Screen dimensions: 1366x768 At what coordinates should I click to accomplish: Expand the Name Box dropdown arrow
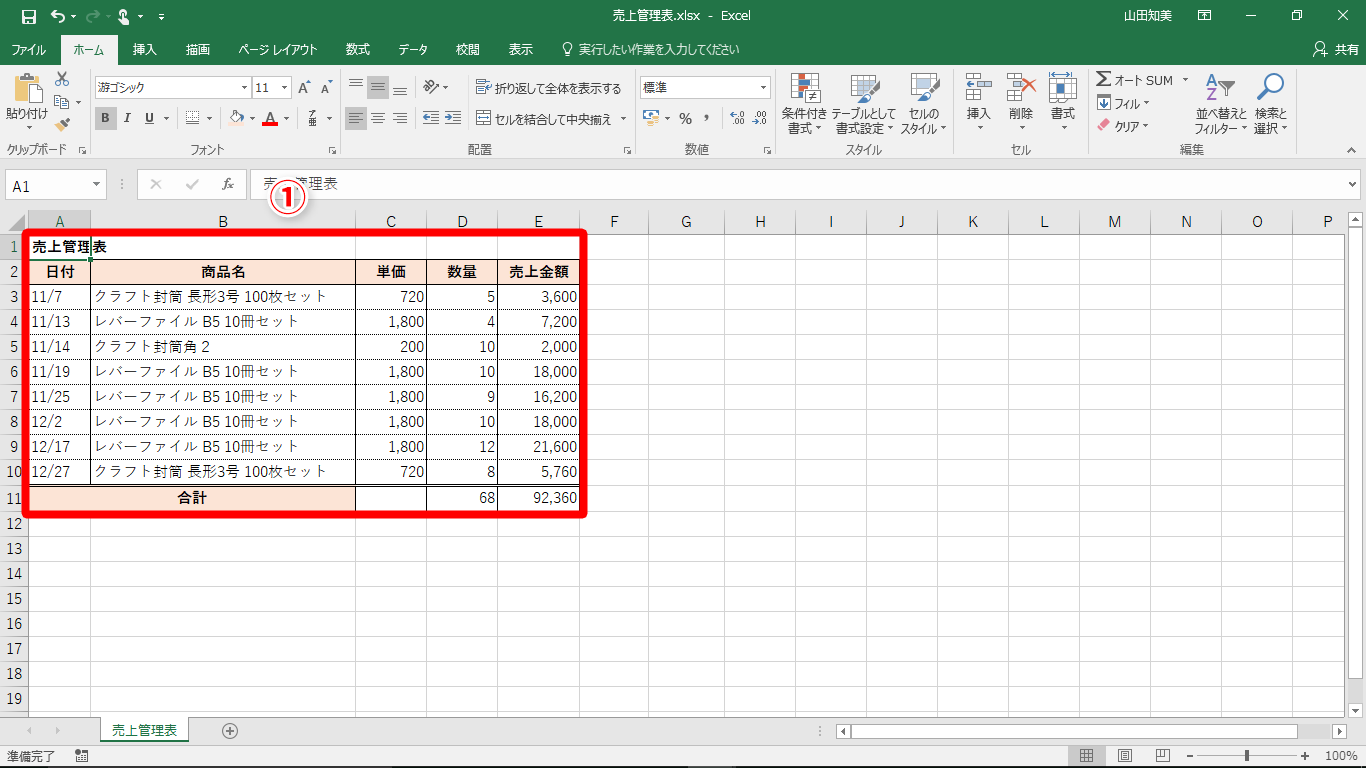(97, 185)
